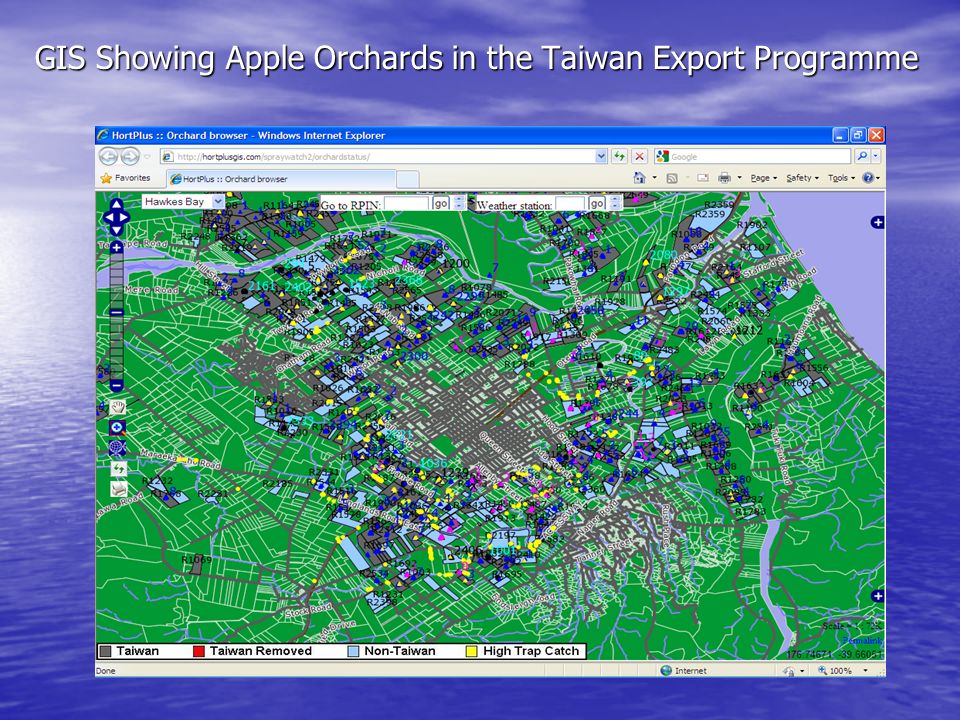Click the zoom bar slider handle
Screen dimensions: 960x720
[x=116, y=312]
